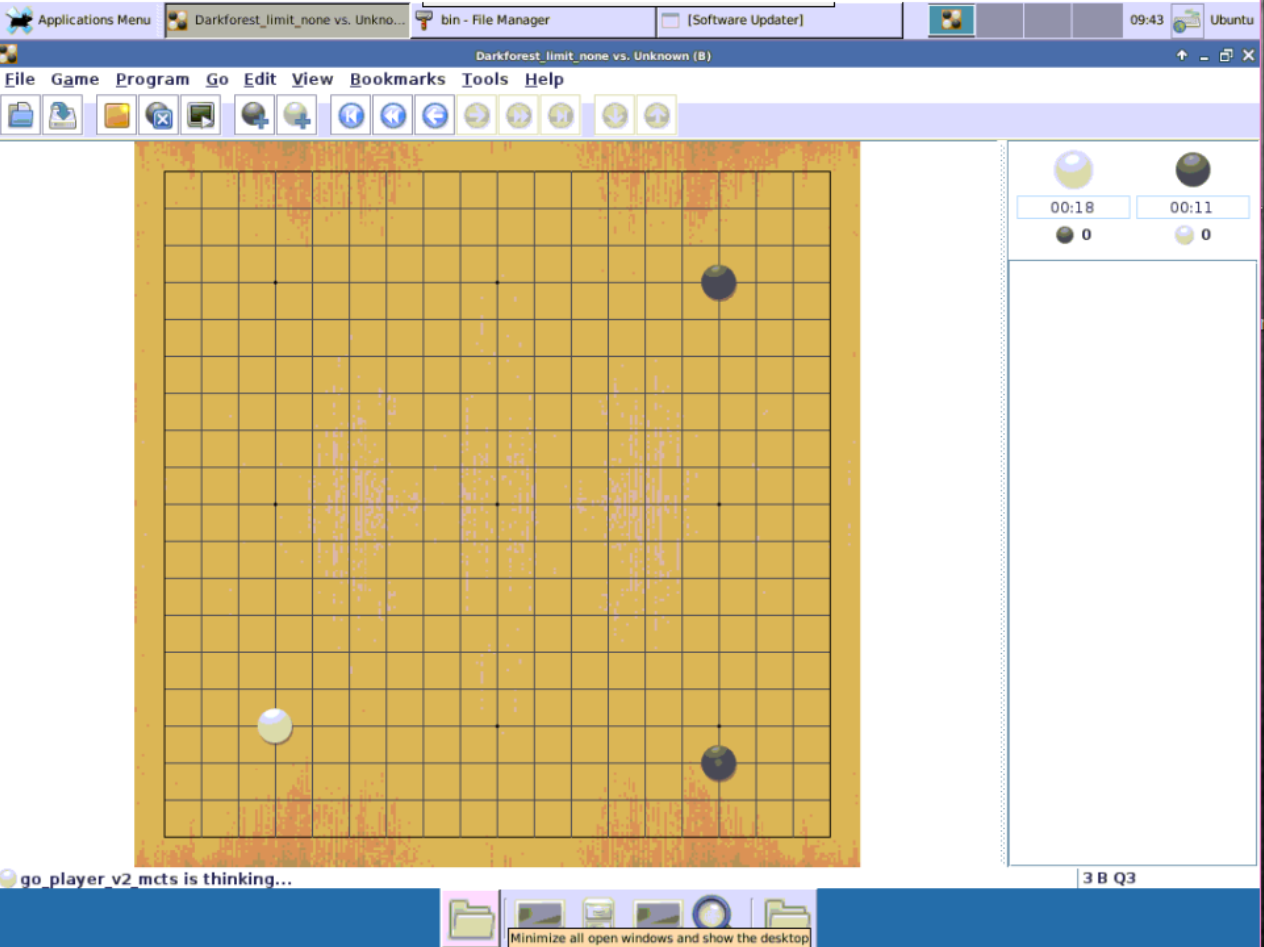Save the current game
Screen dimensions: 1264x947
pos(60,115)
